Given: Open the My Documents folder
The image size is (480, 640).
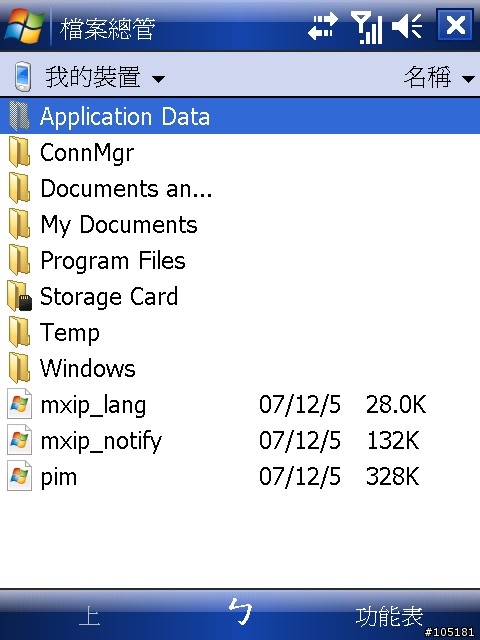Looking at the screenshot, I should [240, 224].
